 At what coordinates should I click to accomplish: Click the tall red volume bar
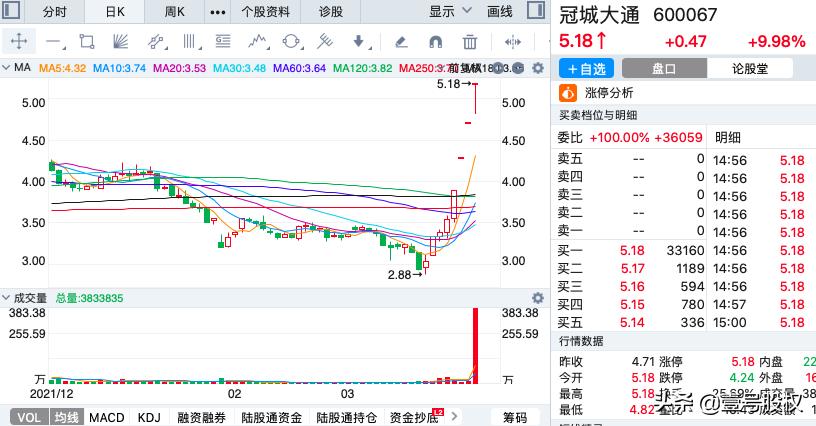click(475, 346)
